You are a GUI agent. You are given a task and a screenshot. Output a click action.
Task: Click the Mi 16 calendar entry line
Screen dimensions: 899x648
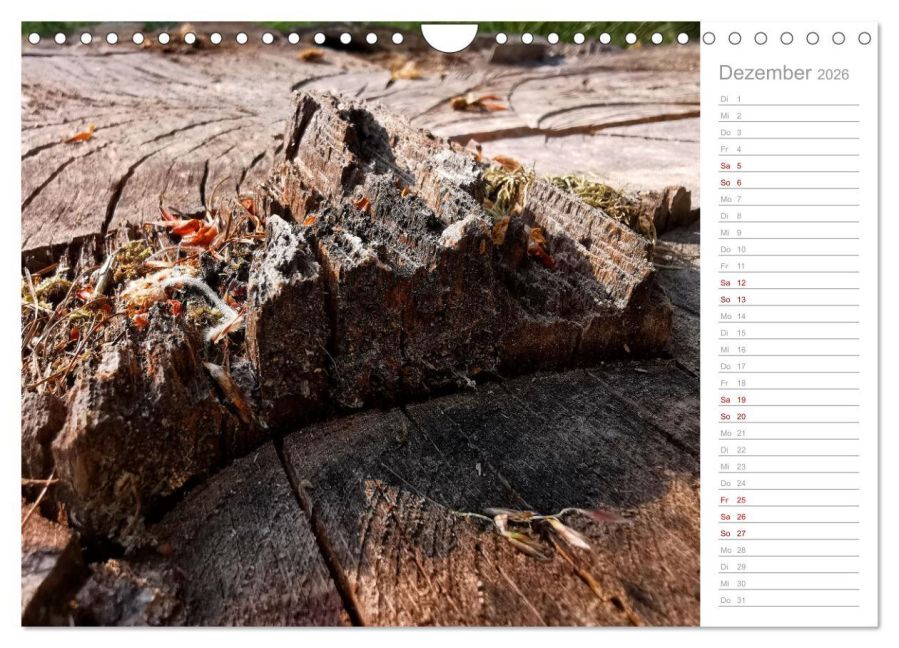coord(789,349)
